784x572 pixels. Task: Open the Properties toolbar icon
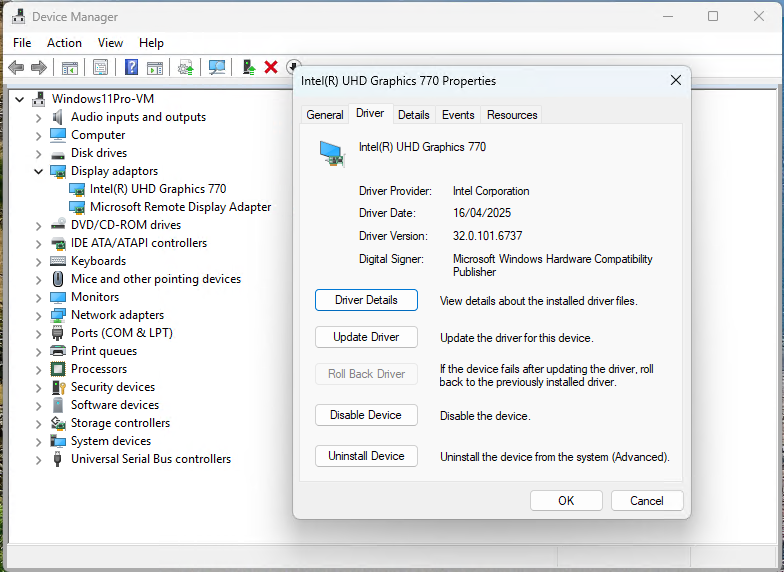[x=100, y=68]
